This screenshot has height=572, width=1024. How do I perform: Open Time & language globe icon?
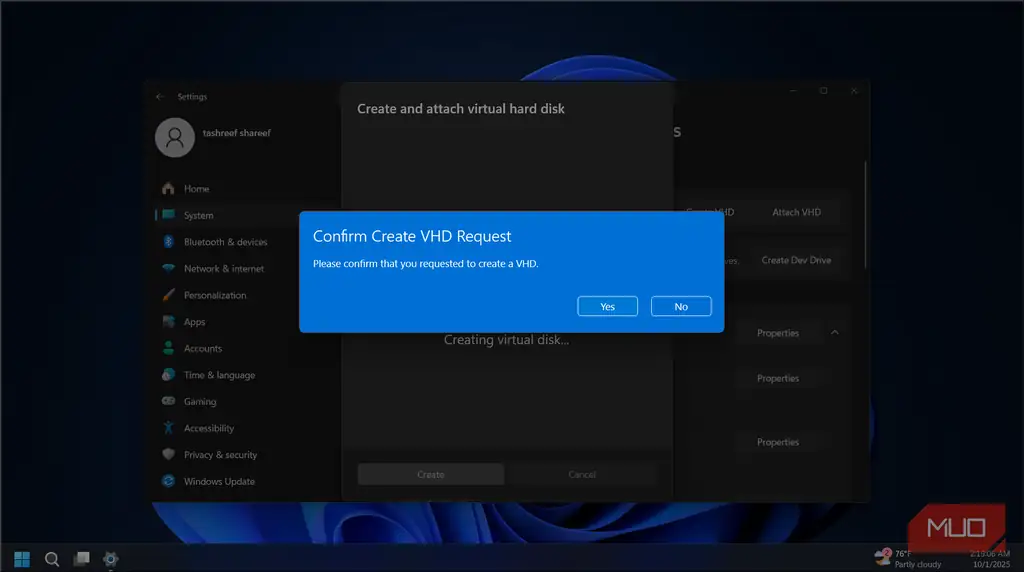pos(168,375)
